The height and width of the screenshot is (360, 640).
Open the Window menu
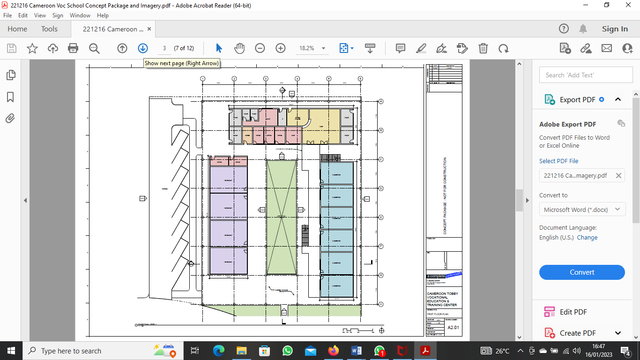pyautogui.click(x=80, y=16)
